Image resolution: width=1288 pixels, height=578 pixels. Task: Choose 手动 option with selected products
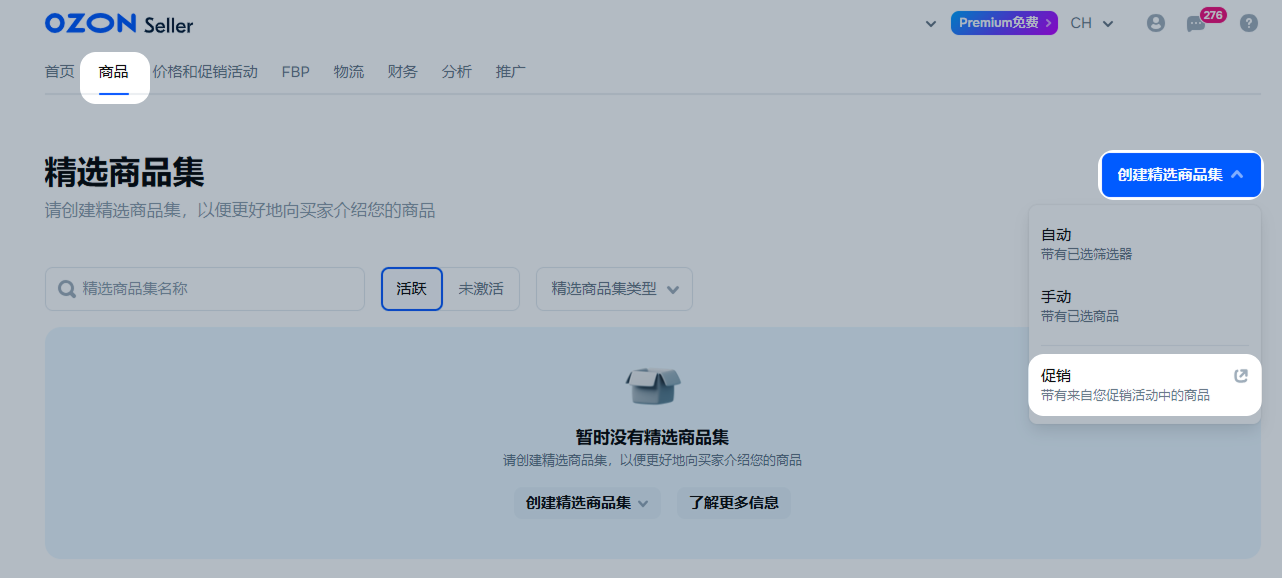(x=1145, y=306)
